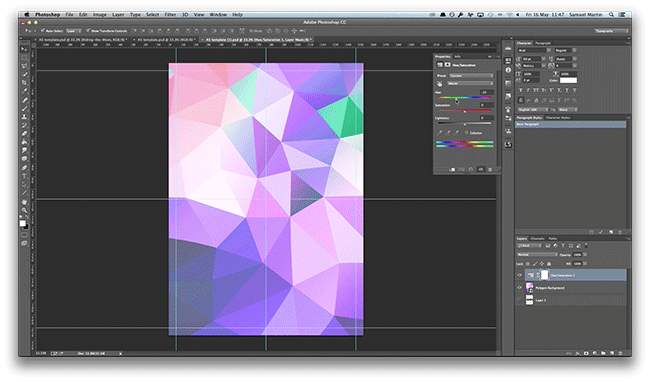Delete layer trash icon in Layers footer
Image resolution: width=650 pixels, height=382 pixels.
(x=620, y=353)
